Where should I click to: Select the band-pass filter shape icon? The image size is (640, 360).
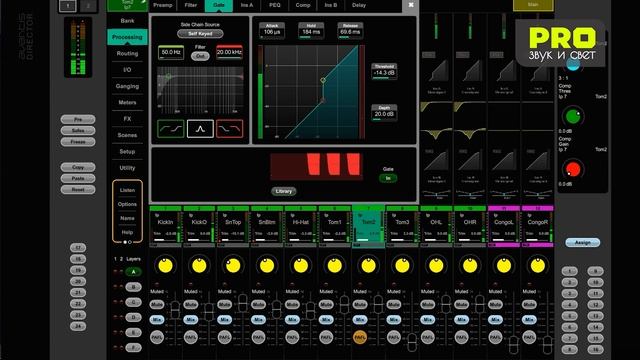pos(200,129)
